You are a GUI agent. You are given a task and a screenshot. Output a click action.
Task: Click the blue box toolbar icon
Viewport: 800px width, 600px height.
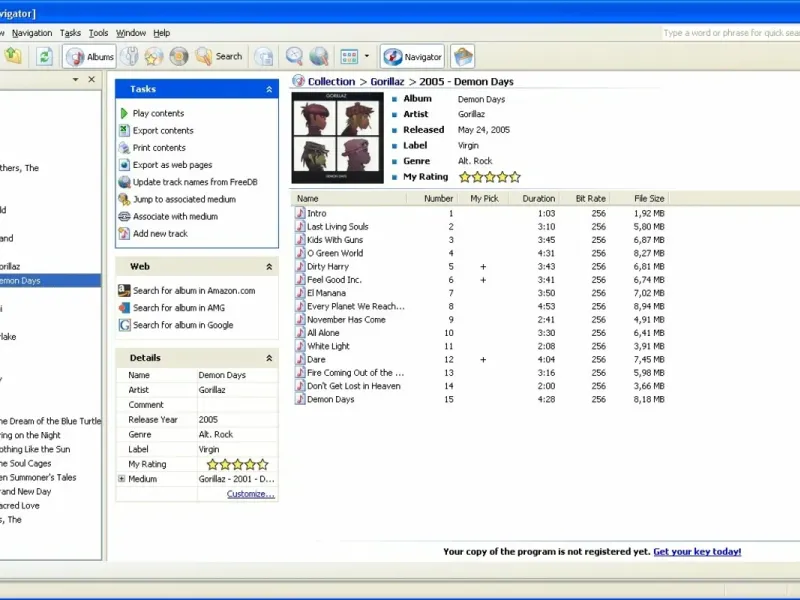[x=463, y=56]
